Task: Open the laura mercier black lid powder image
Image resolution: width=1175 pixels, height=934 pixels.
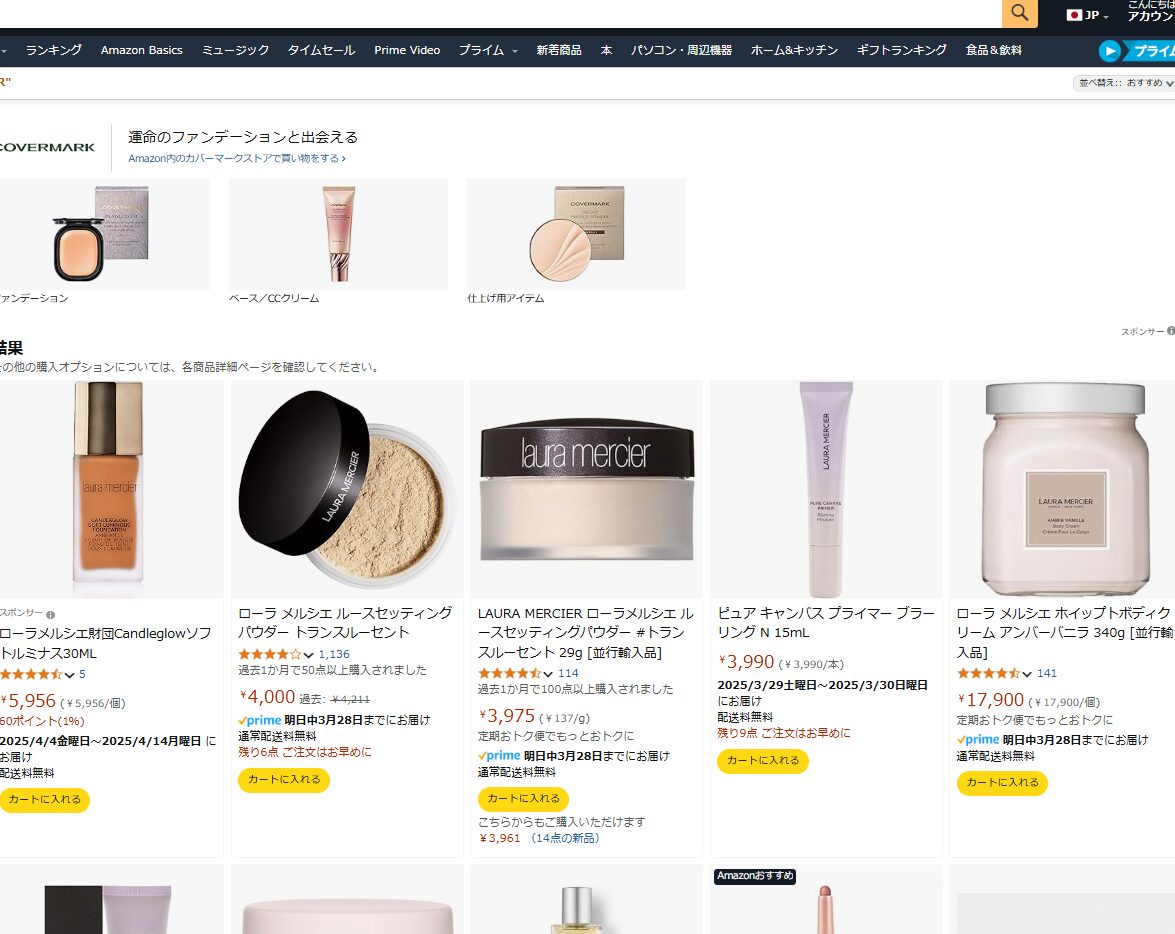Action: point(587,489)
